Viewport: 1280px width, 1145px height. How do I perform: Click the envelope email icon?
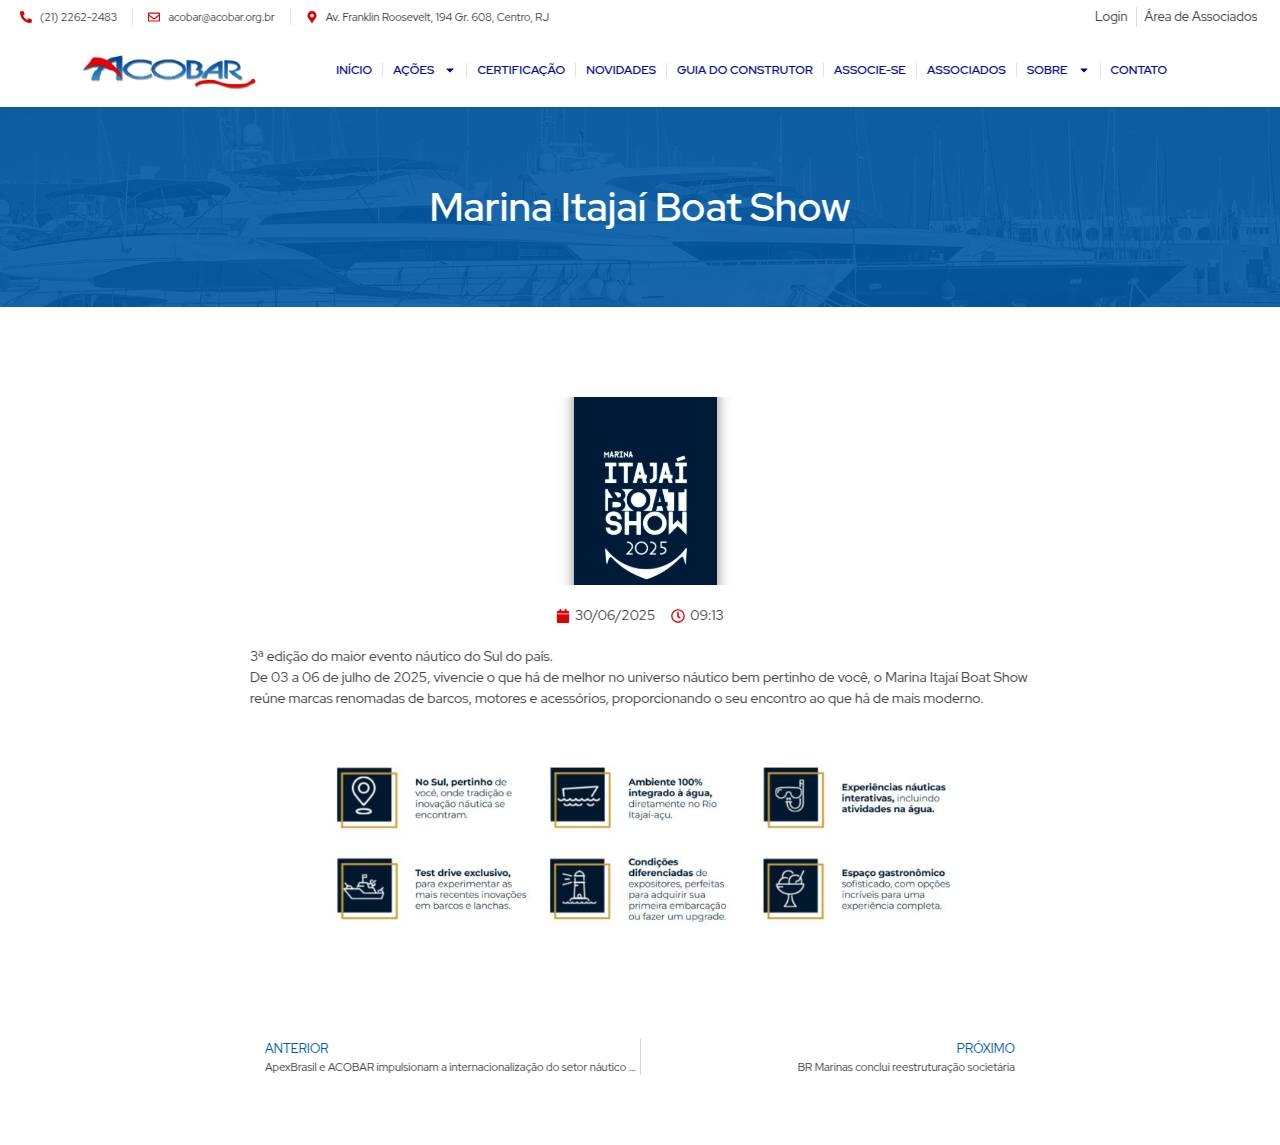(154, 17)
